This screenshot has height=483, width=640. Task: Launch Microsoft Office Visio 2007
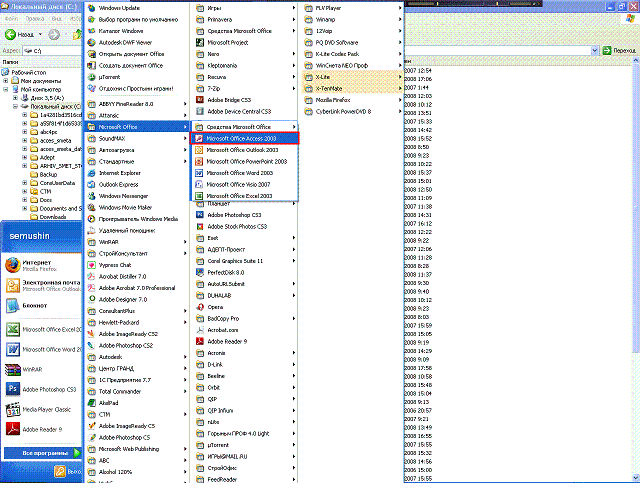tap(245, 185)
